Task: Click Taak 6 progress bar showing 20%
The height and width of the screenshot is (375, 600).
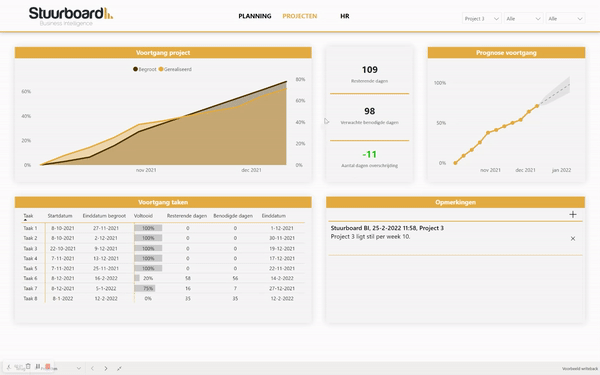Action: click(137, 278)
